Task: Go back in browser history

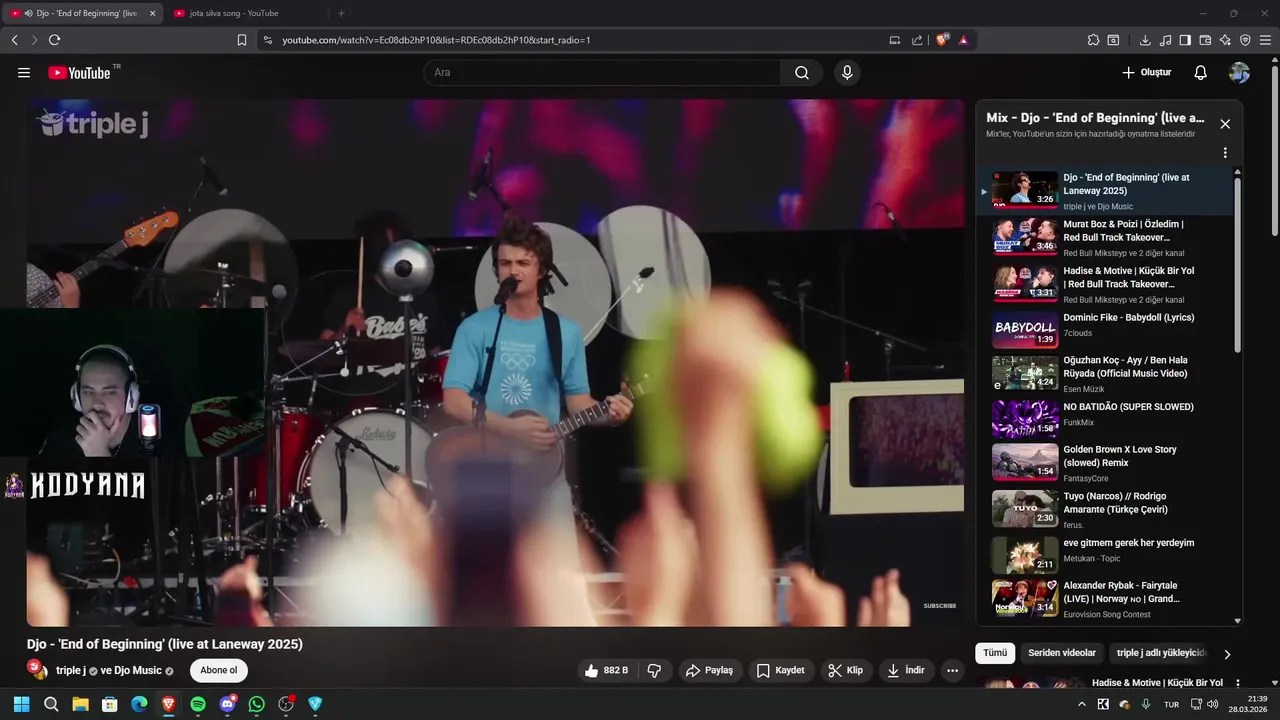Action: tap(14, 40)
